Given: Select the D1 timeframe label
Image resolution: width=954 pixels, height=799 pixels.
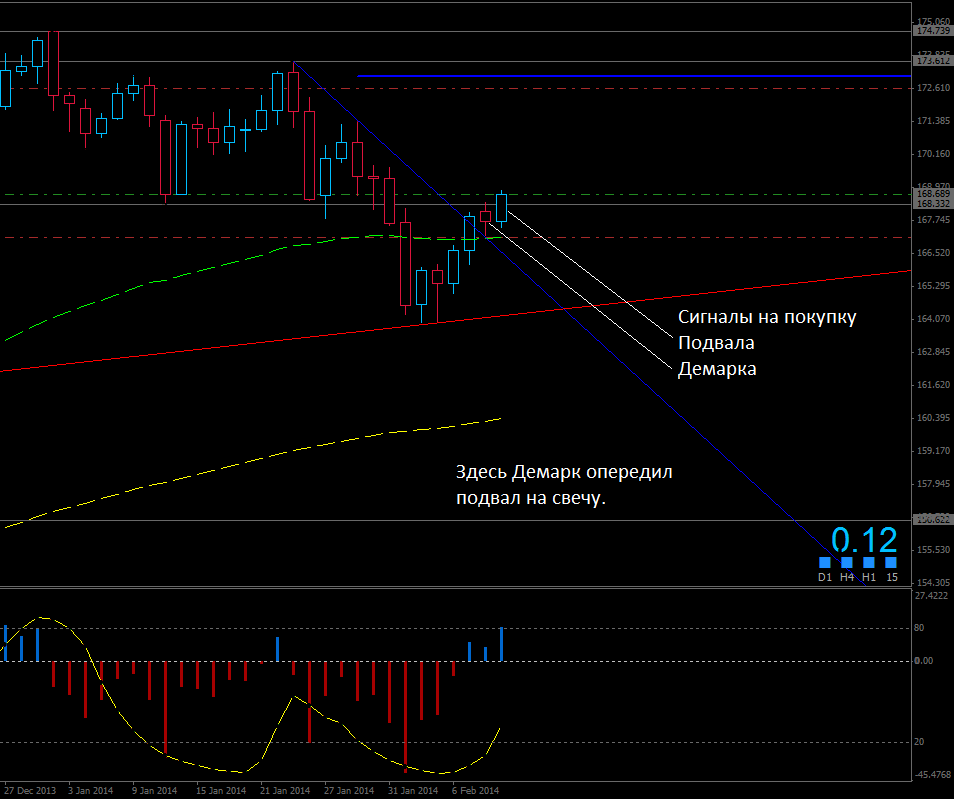Looking at the screenshot, I should (825, 577).
